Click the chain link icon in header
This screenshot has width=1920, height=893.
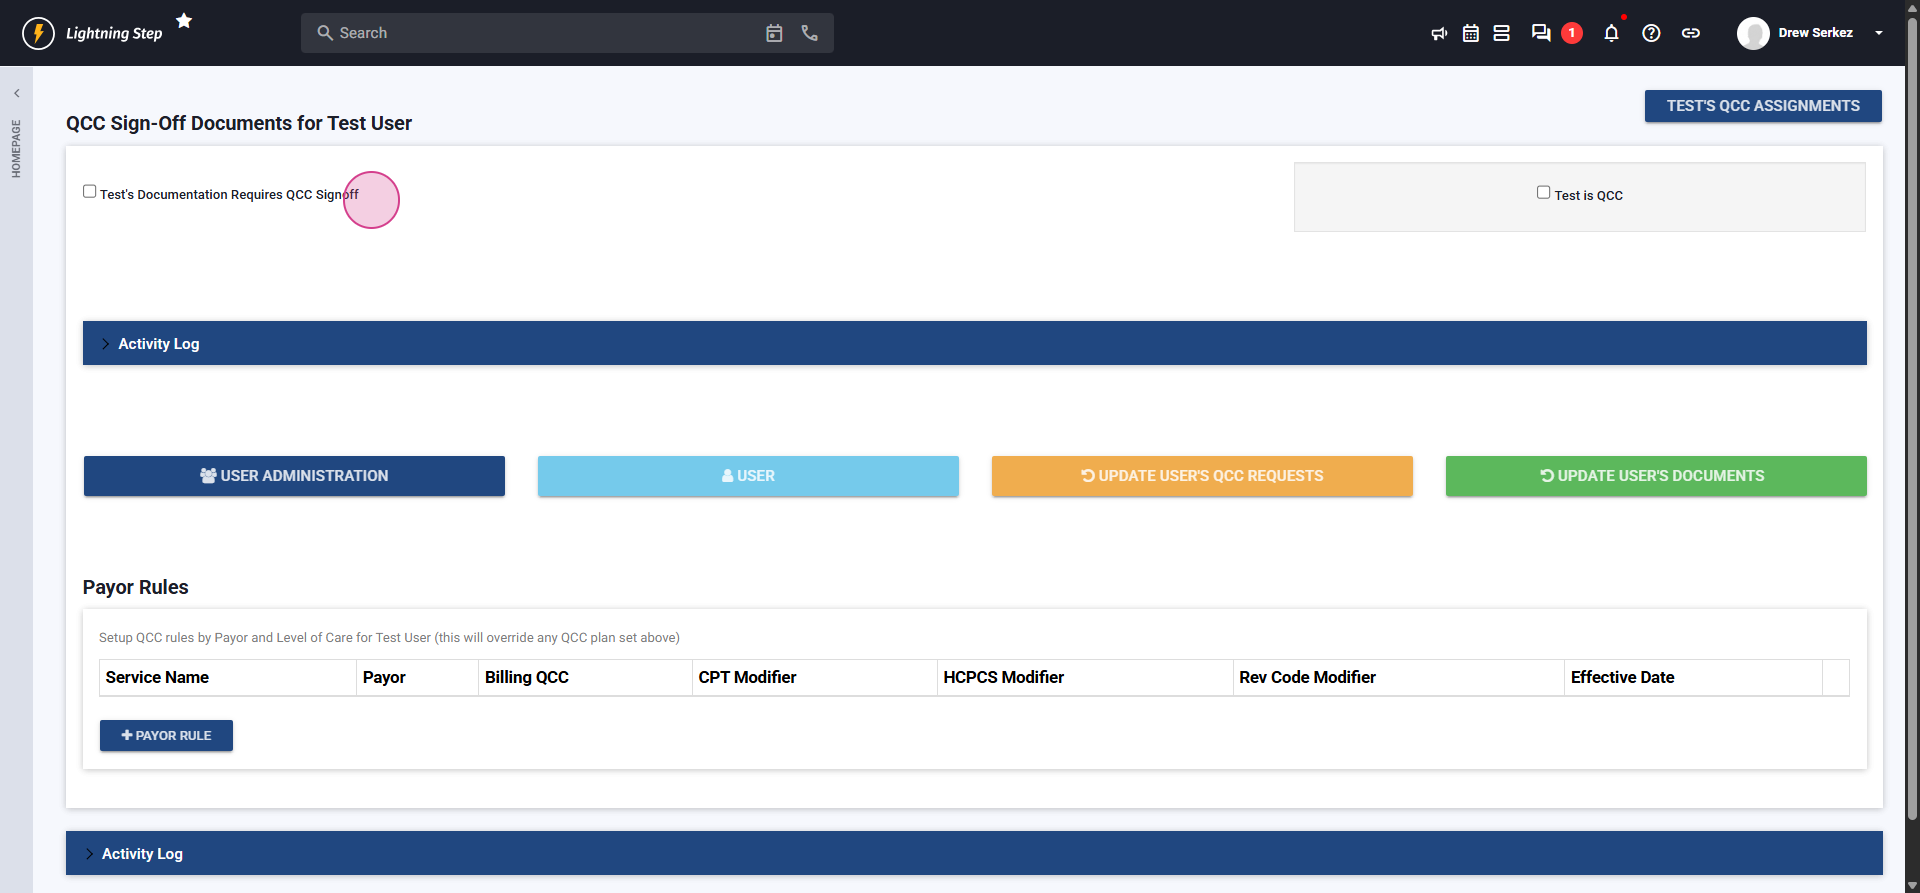(x=1690, y=33)
